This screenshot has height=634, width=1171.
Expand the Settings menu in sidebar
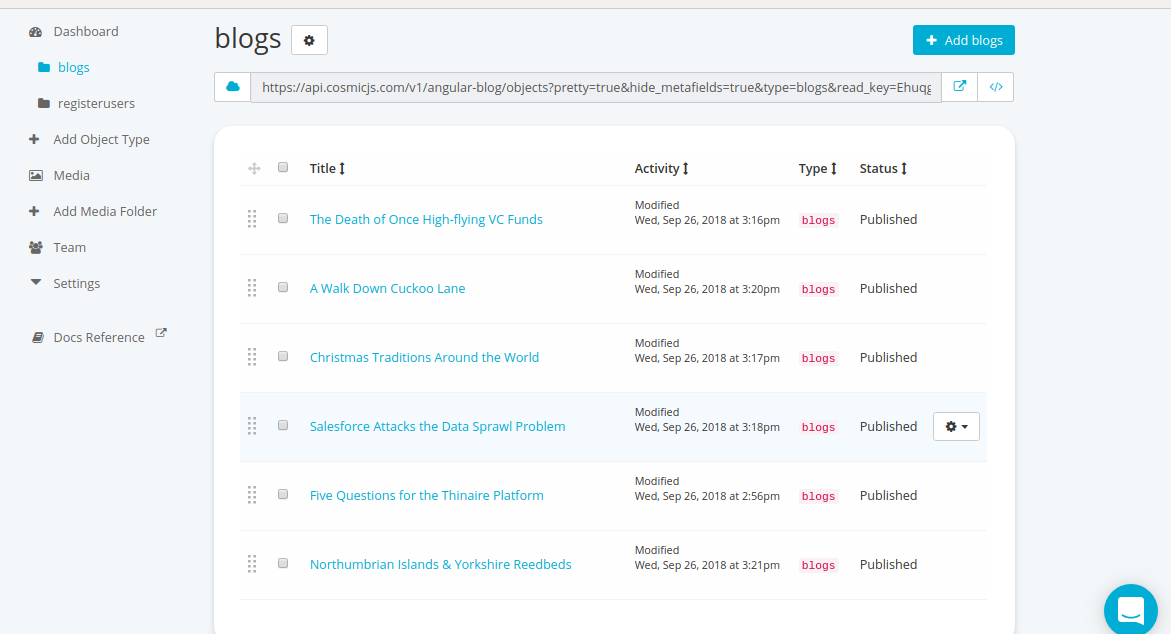(x=76, y=283)
